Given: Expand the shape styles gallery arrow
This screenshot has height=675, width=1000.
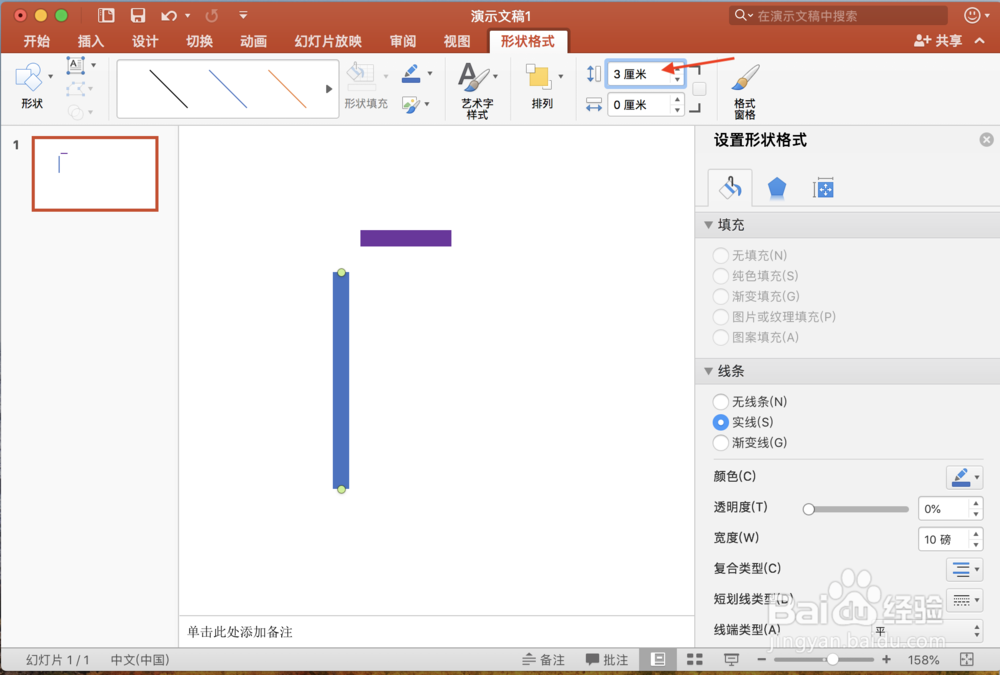Looking at the screenshot, I should 329,89.
